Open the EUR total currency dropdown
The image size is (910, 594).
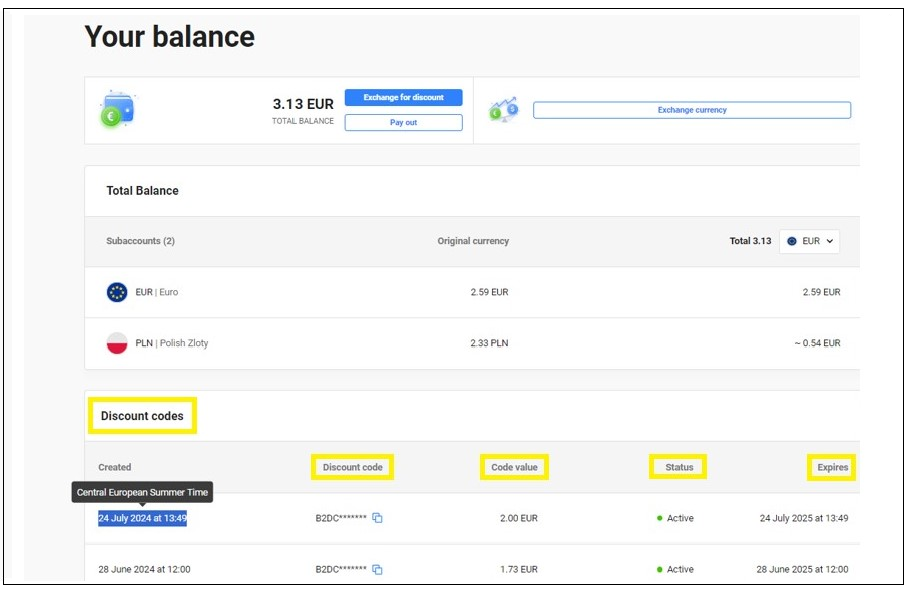coord(809,241)
